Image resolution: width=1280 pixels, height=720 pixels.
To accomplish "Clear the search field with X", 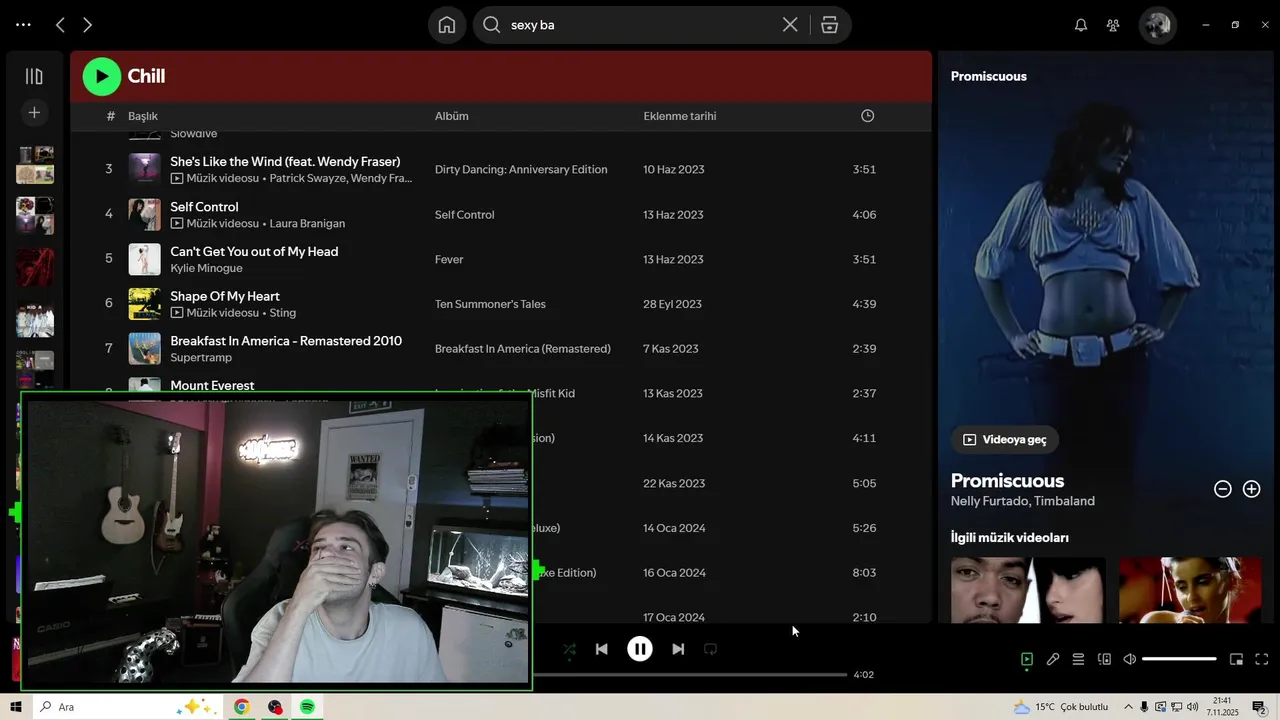I will (x=790, y=25).
